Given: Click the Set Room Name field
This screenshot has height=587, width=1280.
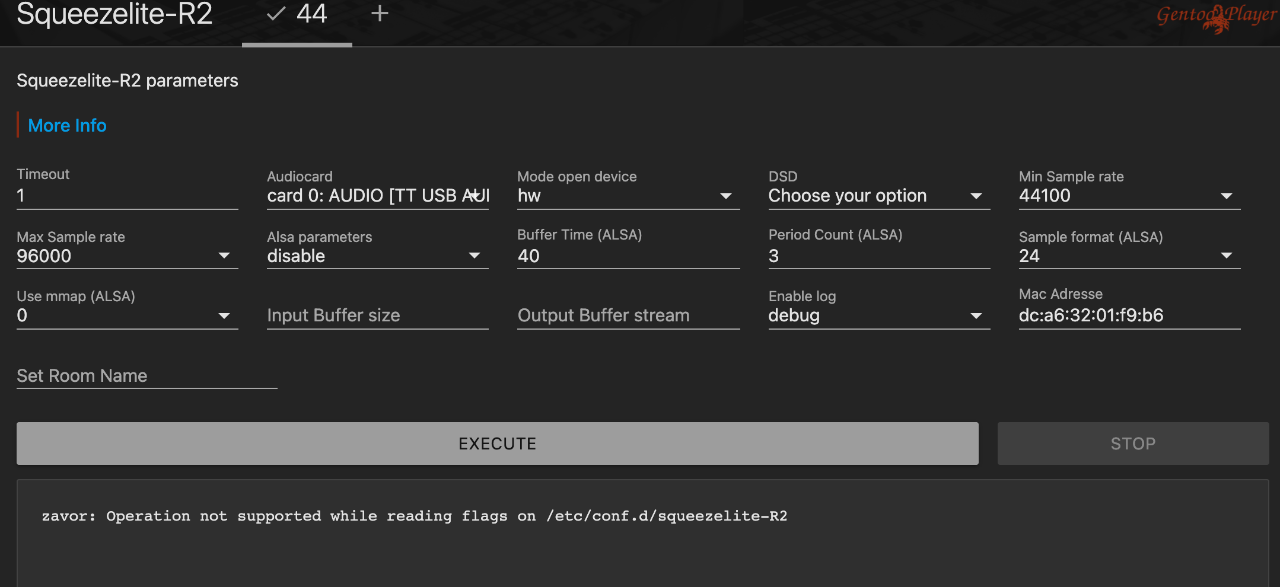Looking at the screenshot, I should pos(147,376).
